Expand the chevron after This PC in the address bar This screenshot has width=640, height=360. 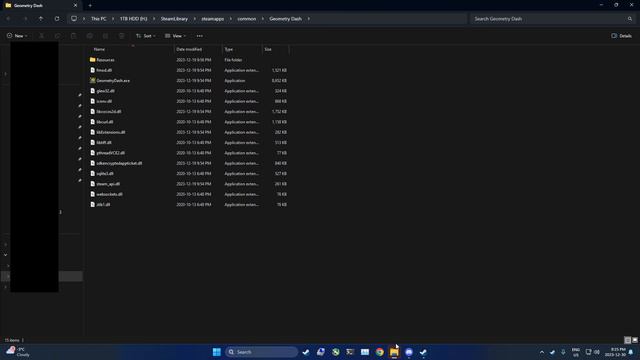click(113, 19)
